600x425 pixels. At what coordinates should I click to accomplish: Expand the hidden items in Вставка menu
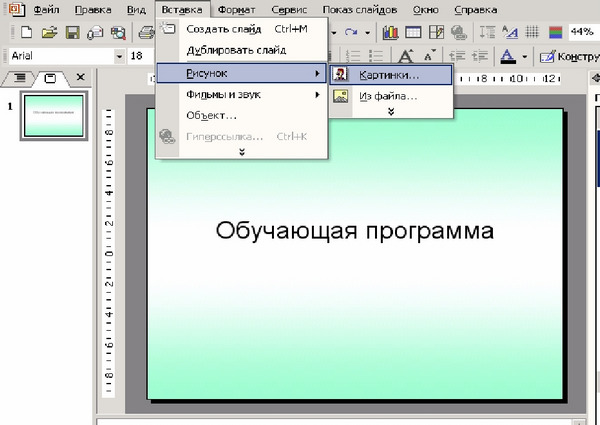point(241,151)
